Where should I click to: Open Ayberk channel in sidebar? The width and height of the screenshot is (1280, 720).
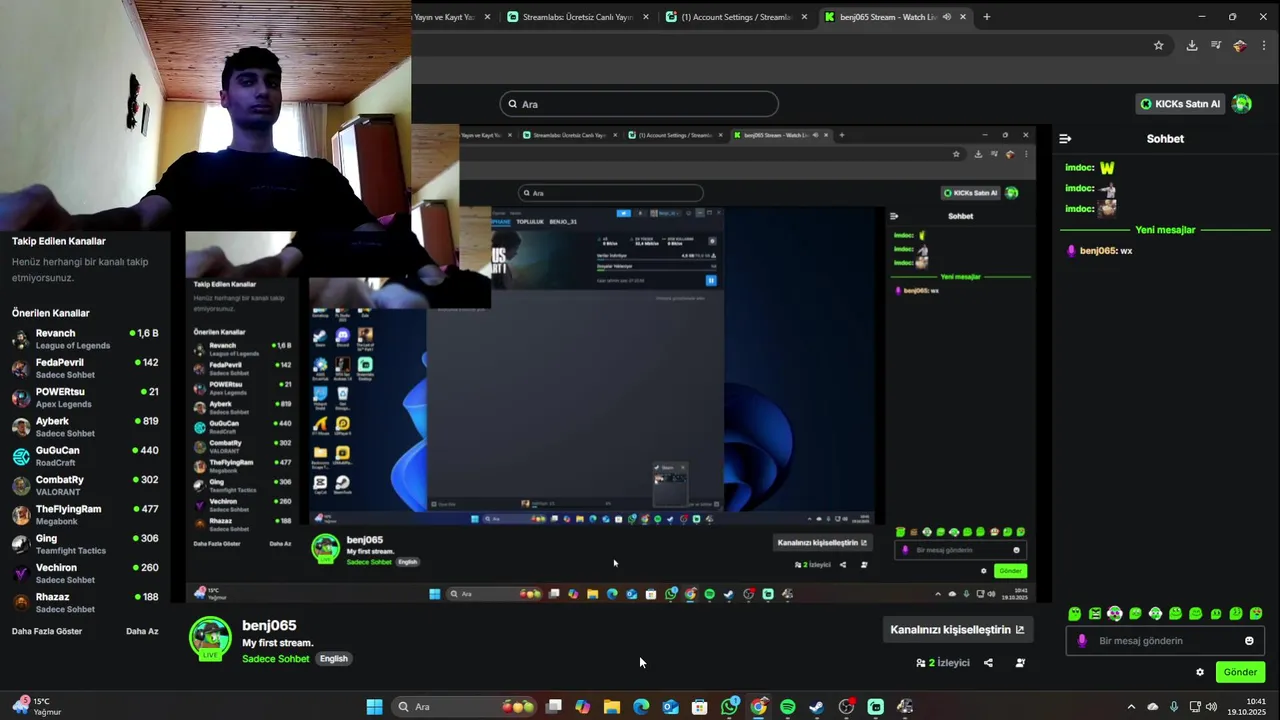coord(85,427)
